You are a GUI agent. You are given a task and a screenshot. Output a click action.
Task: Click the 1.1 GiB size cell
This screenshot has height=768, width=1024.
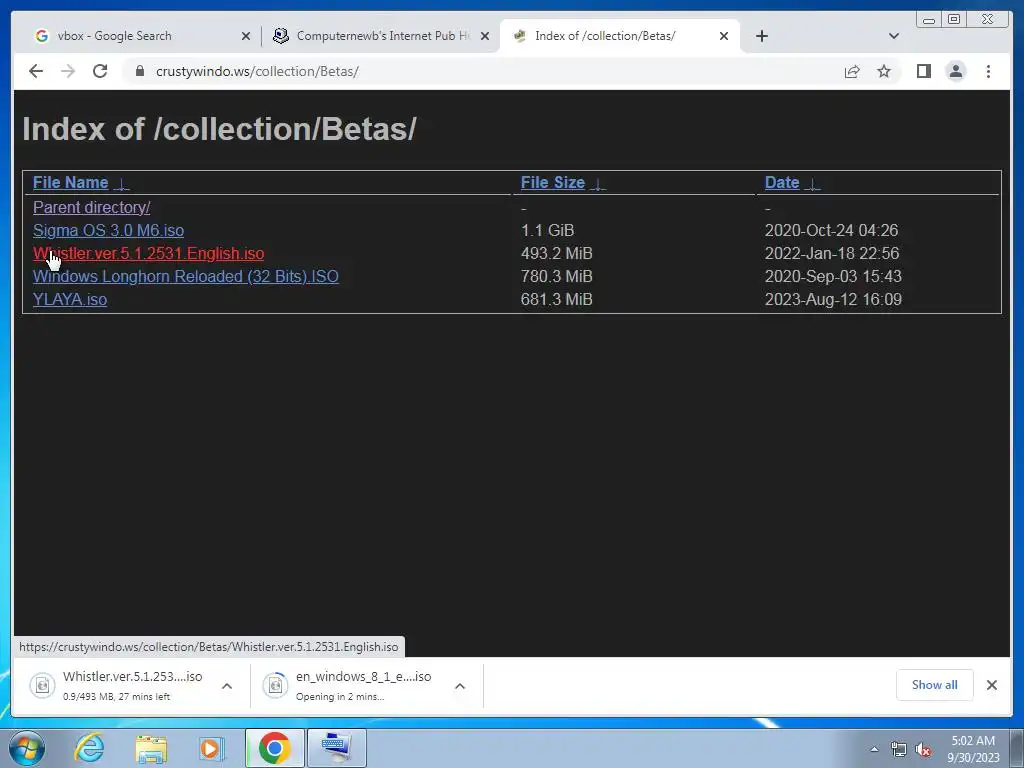click(x=547, y=230)
